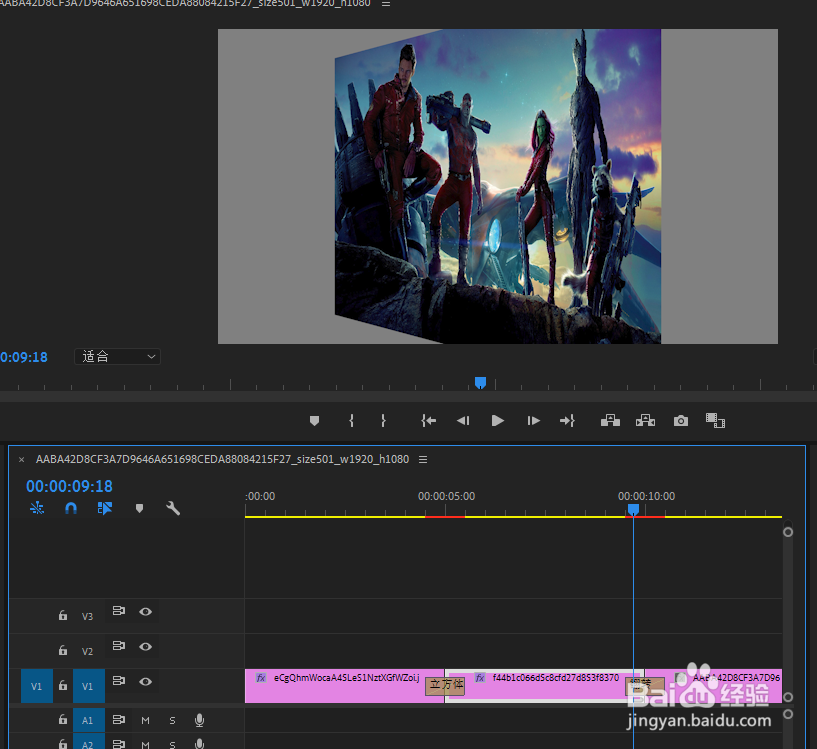
Task: Export frame with camera icon
Action: click(680, 421)
